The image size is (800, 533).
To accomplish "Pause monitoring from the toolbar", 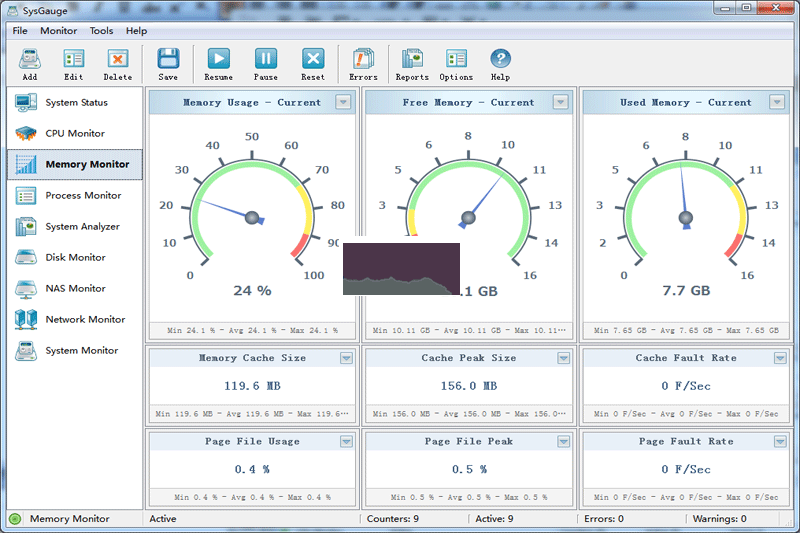I will coord(266,60).
